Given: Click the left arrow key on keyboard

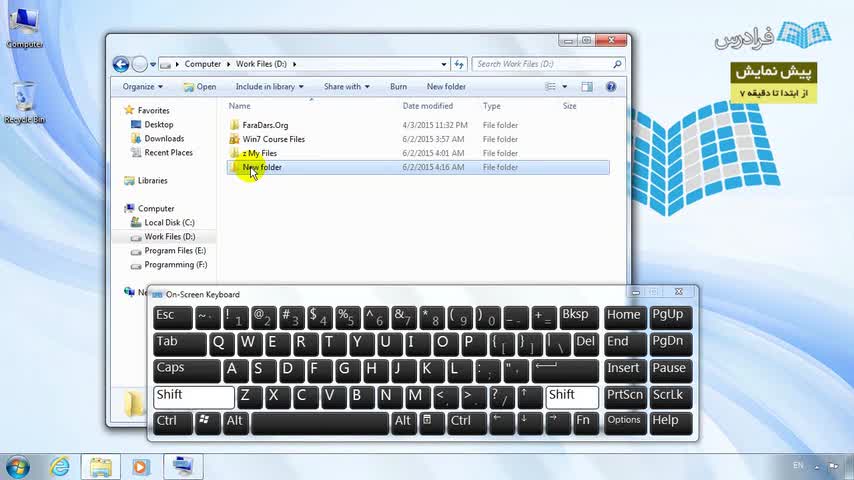Looking at the screenshot, I should tap(502, 423).
